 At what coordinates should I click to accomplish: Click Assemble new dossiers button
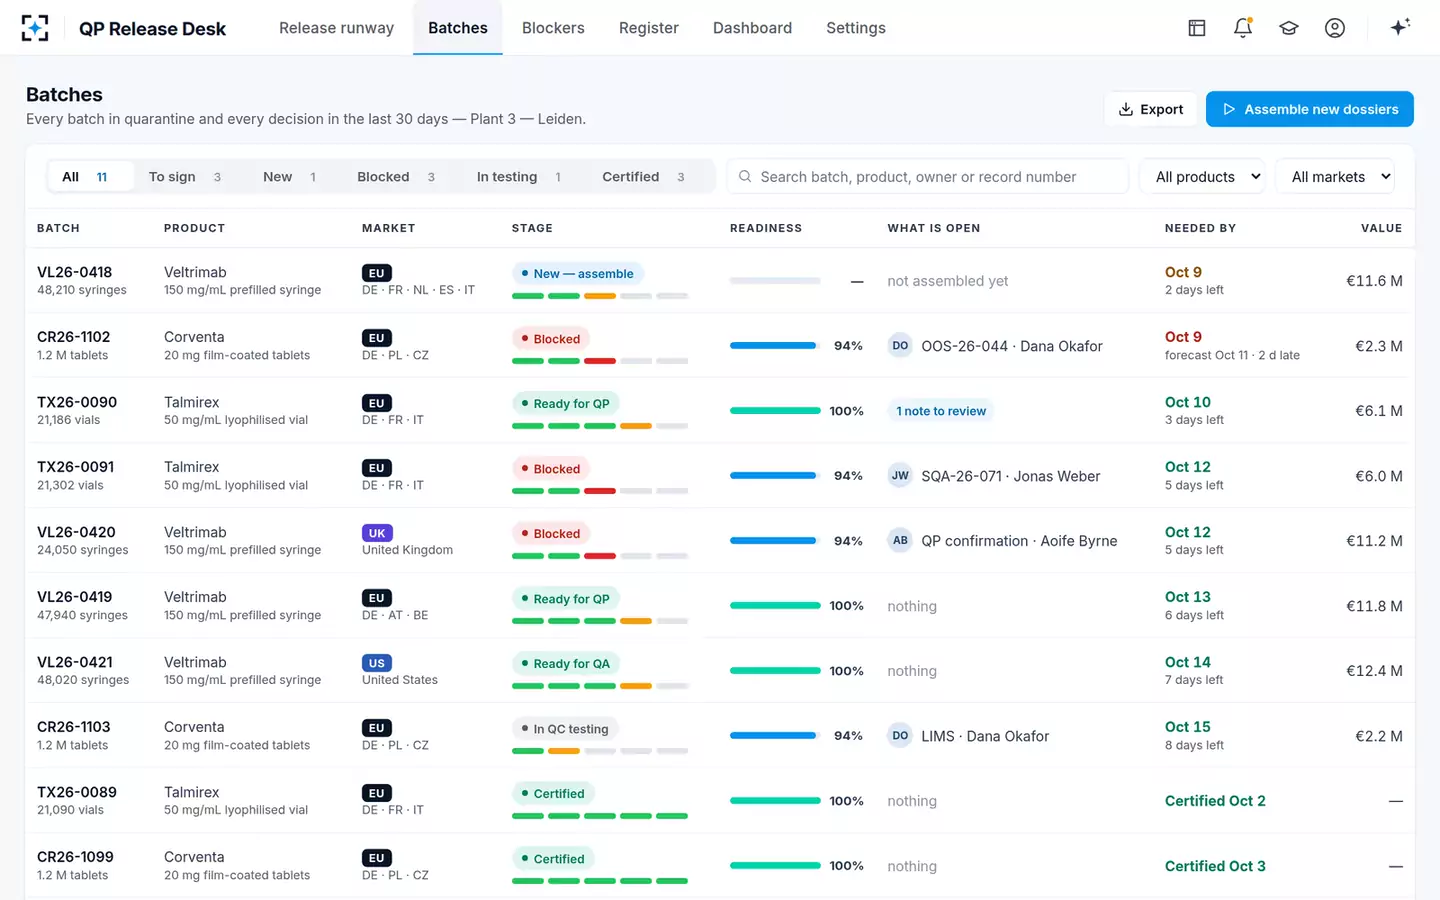pos(1310,109)
